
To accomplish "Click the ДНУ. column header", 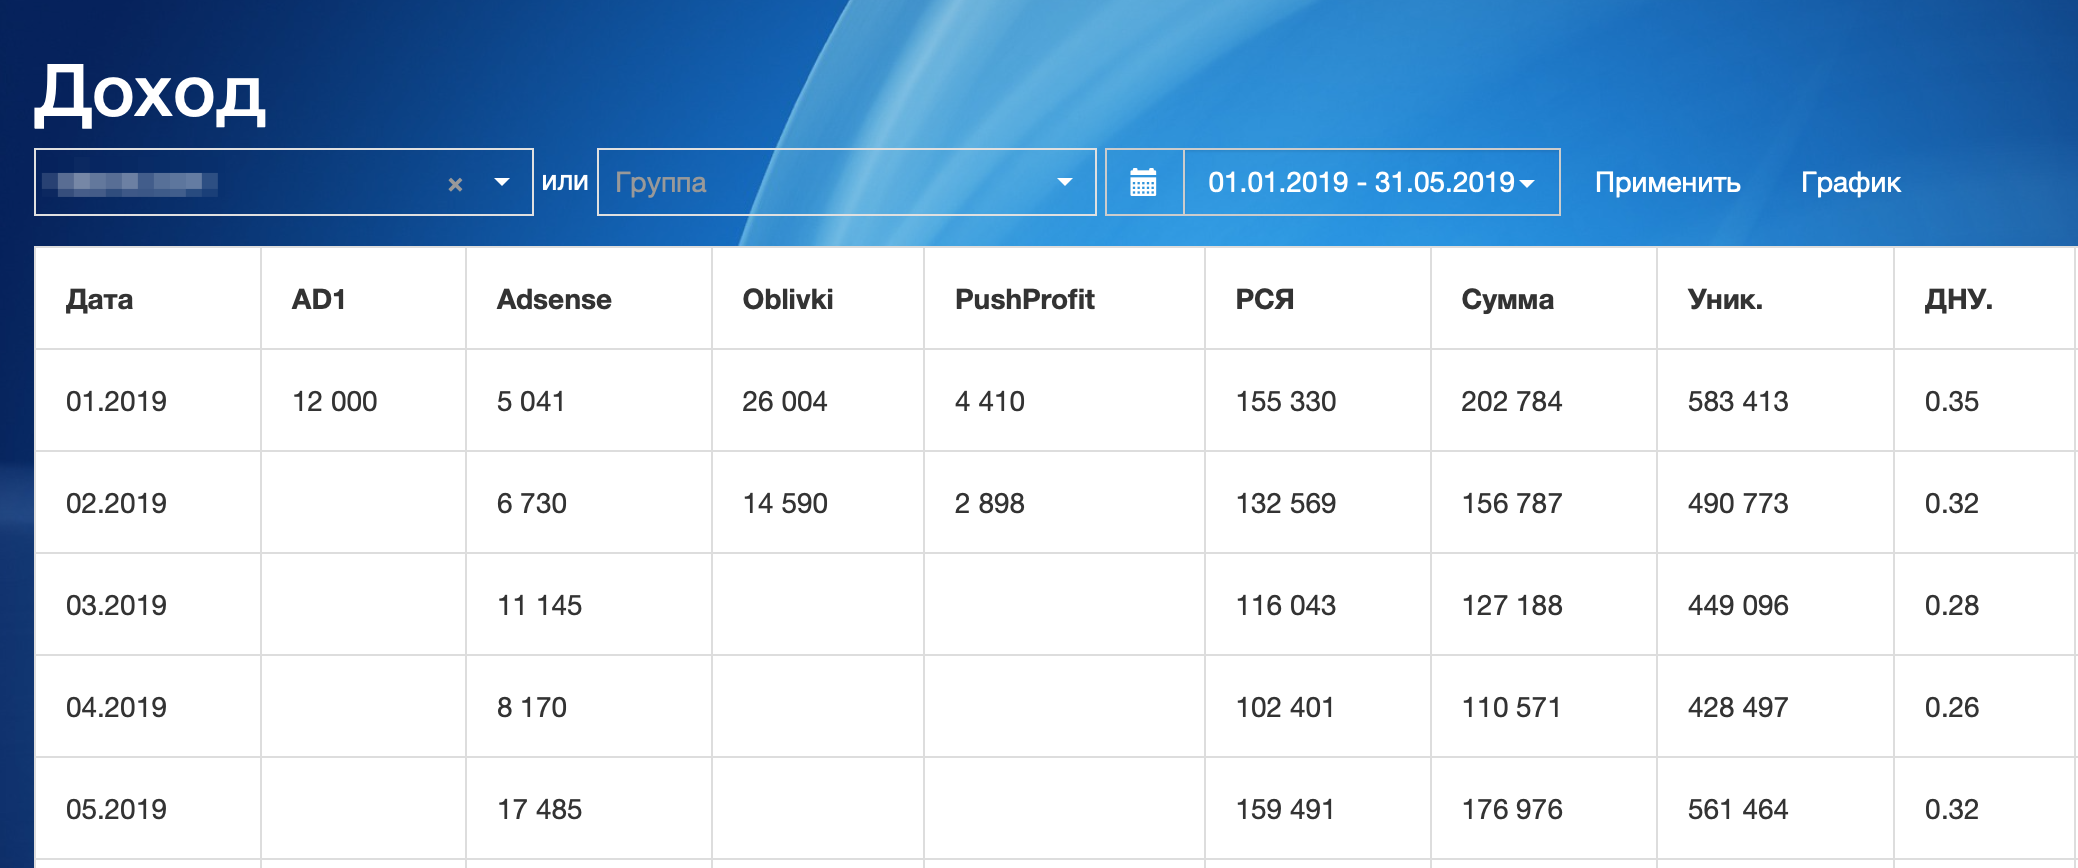I will click(x=1958, y=299).
